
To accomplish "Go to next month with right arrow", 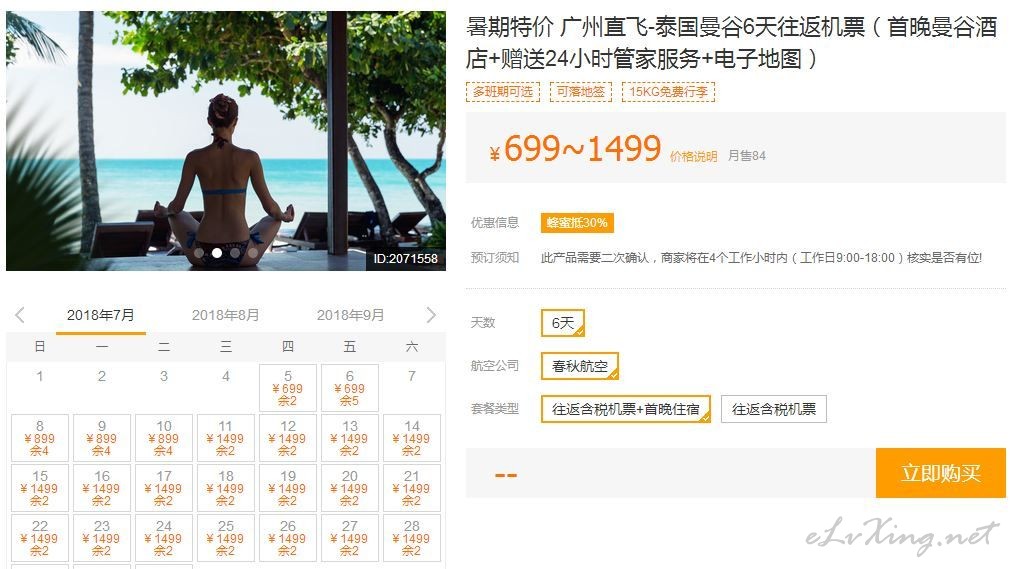I will [431, 315].
